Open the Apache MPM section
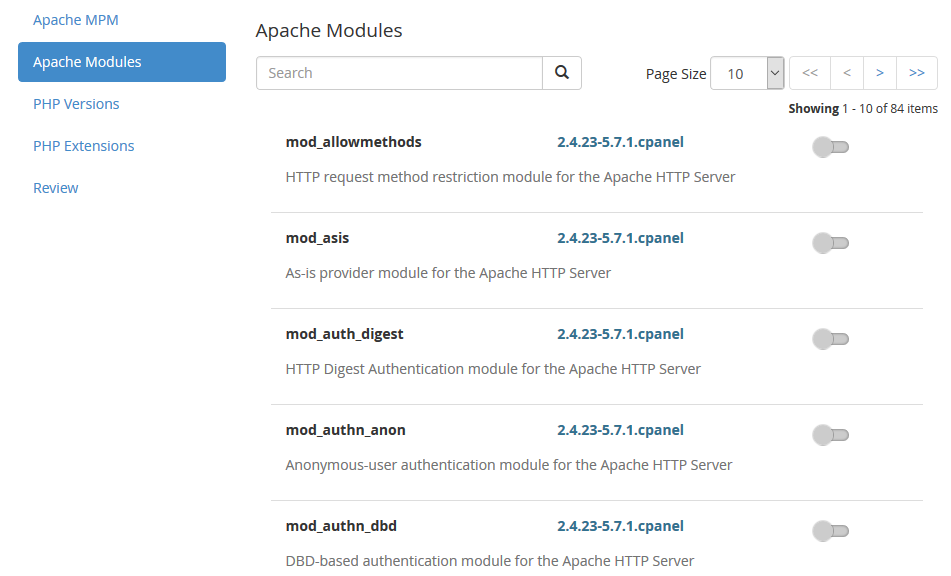Viewport: 951px width, 576px height. [76, 20]
